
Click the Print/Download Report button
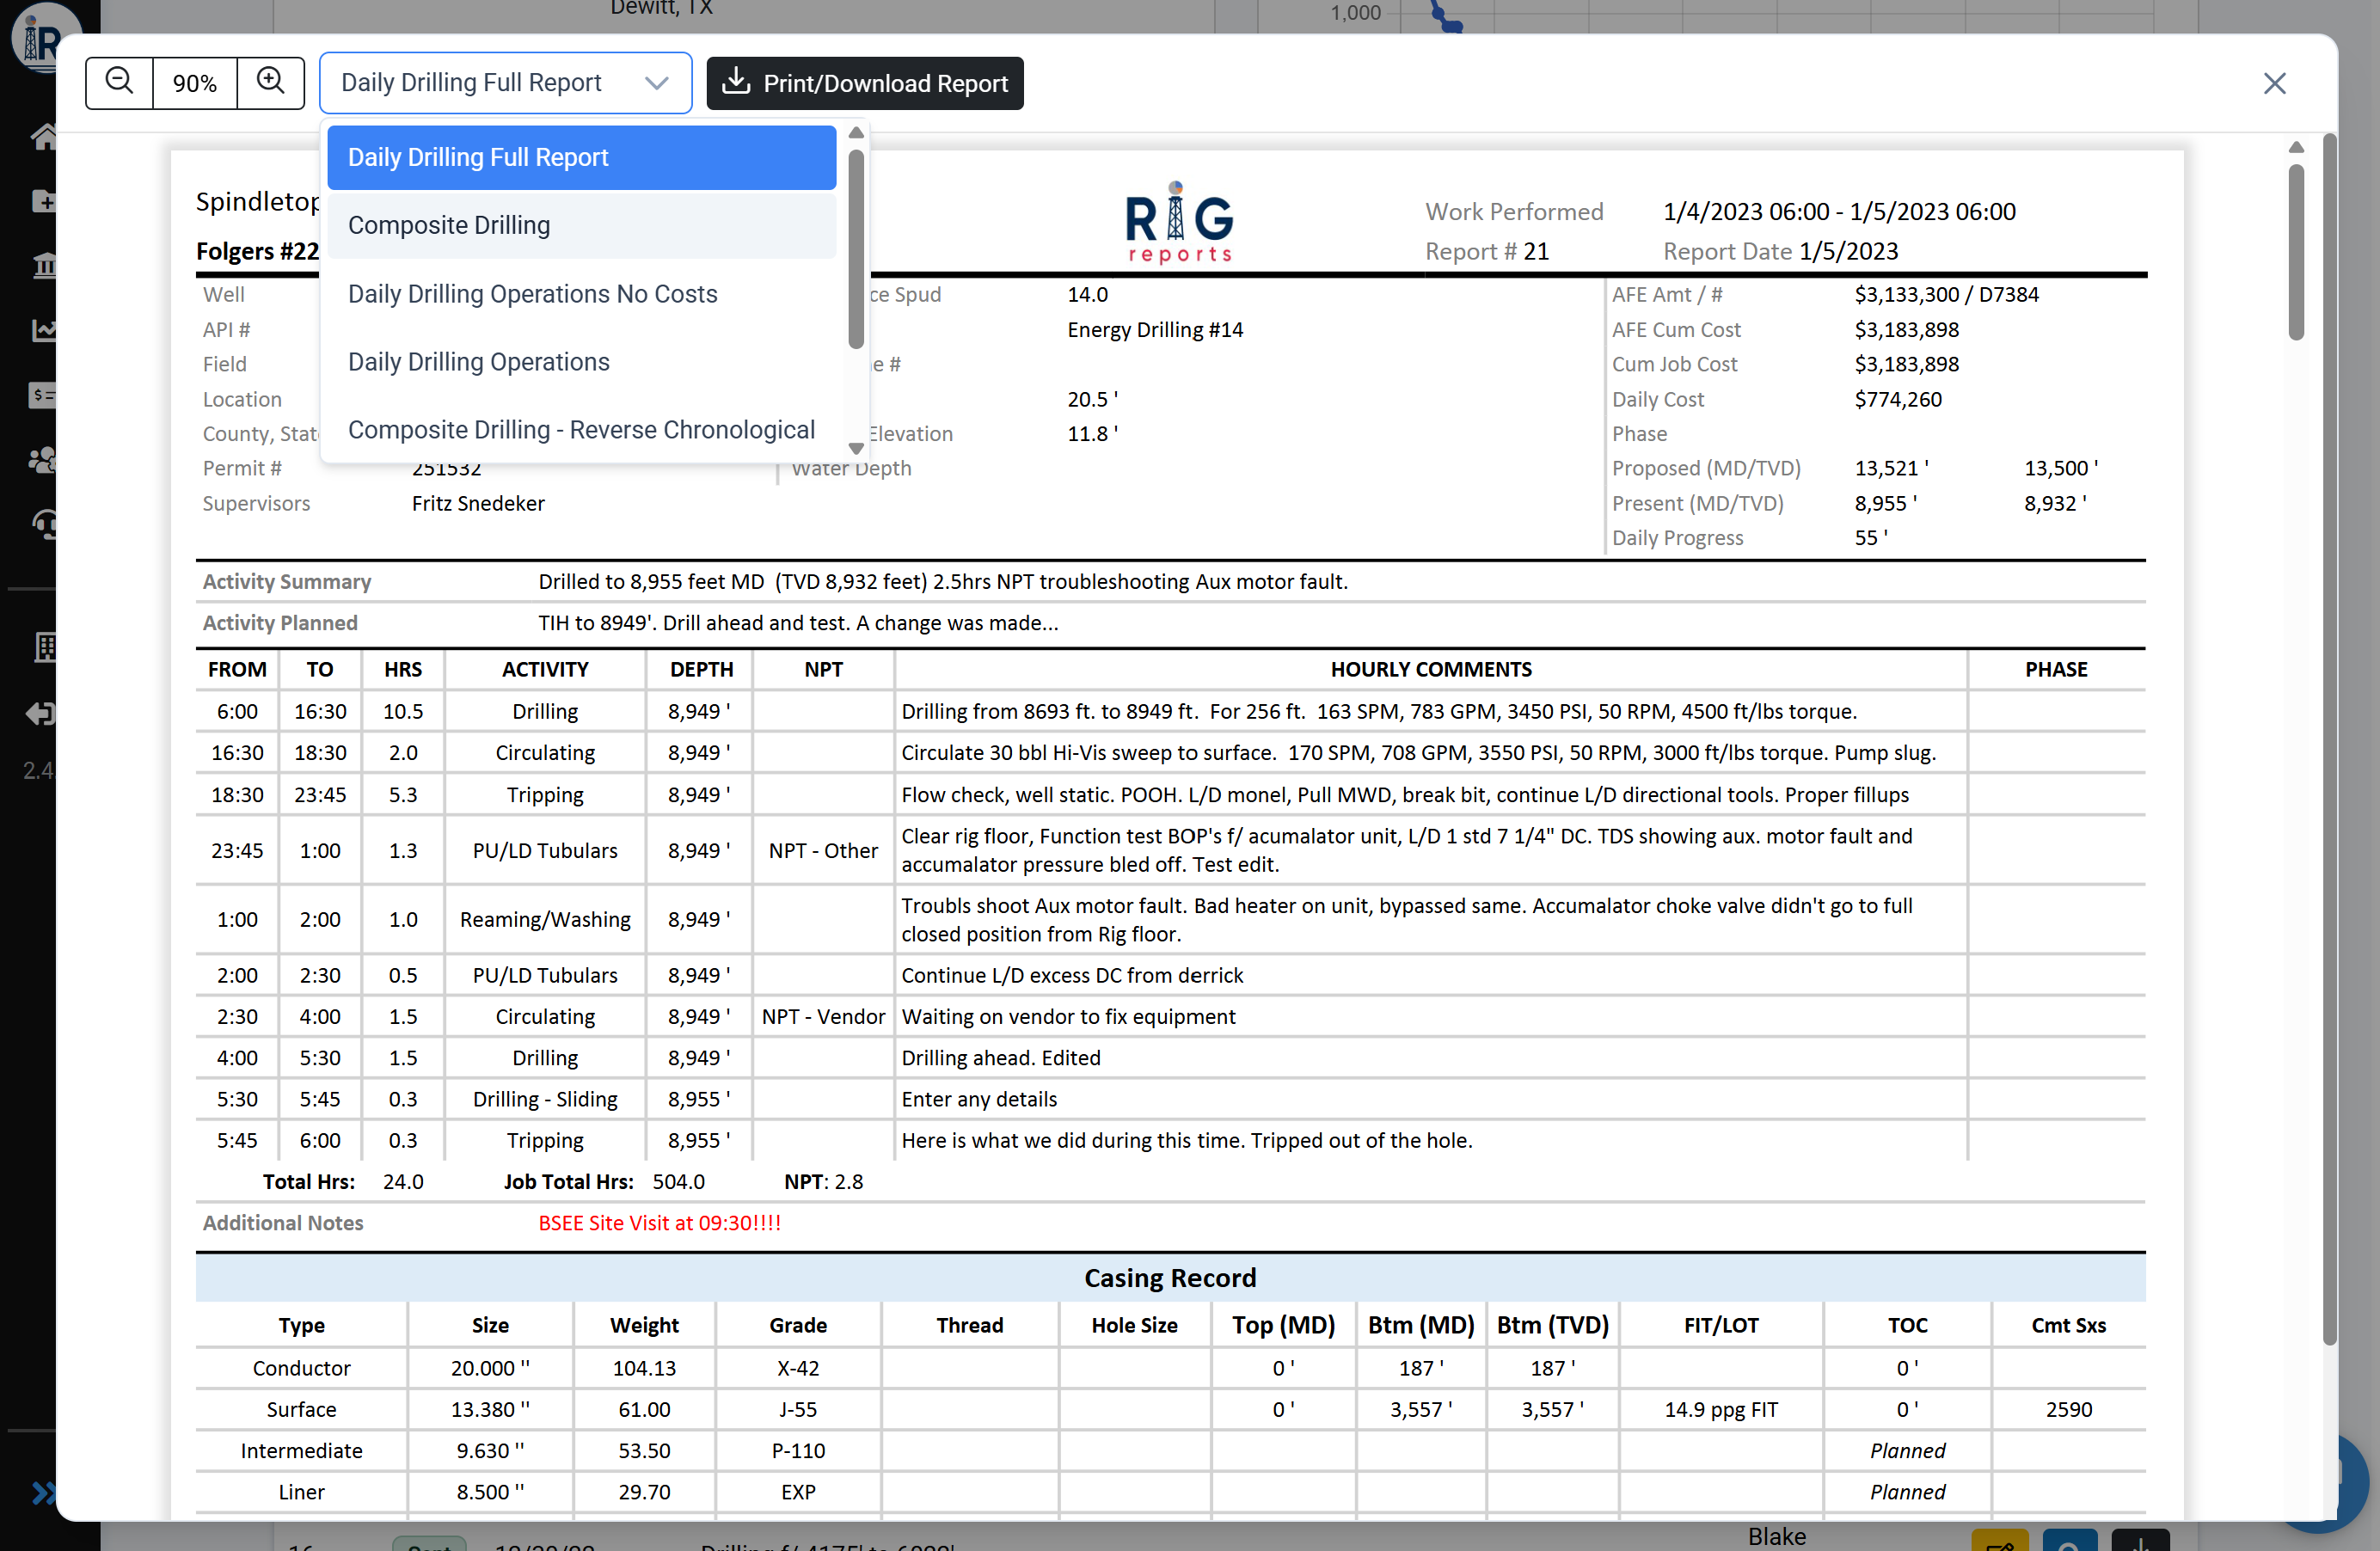tap(865, 83)
